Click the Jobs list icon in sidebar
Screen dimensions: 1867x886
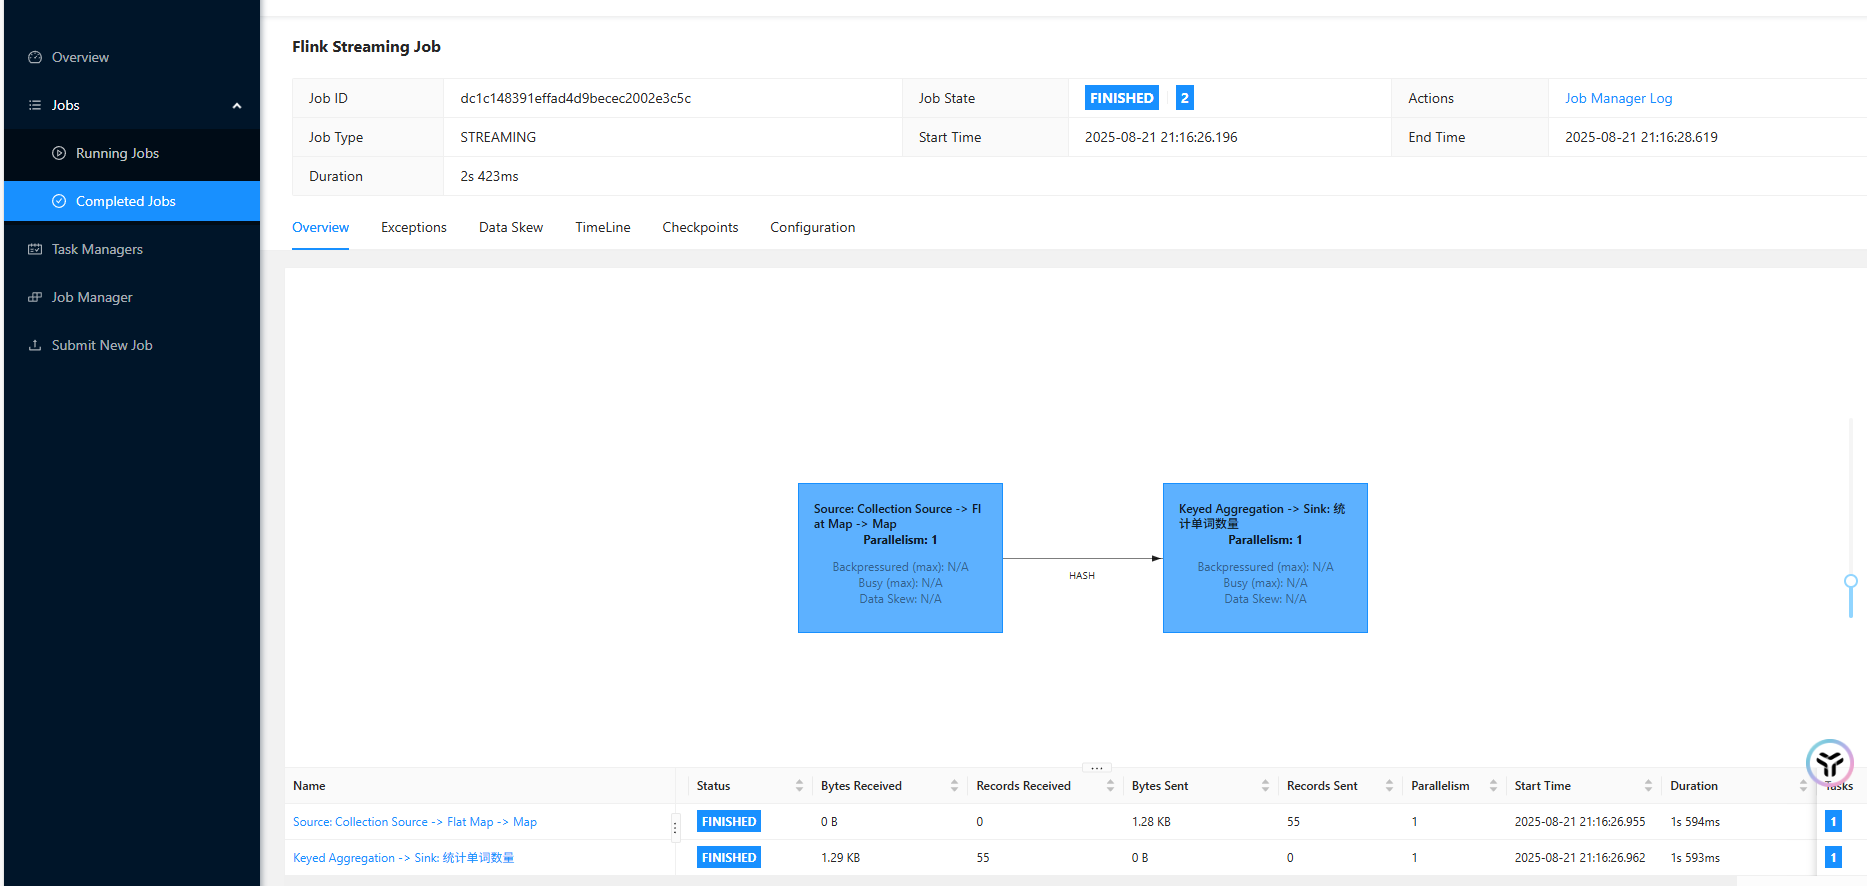tap(35, 105)
